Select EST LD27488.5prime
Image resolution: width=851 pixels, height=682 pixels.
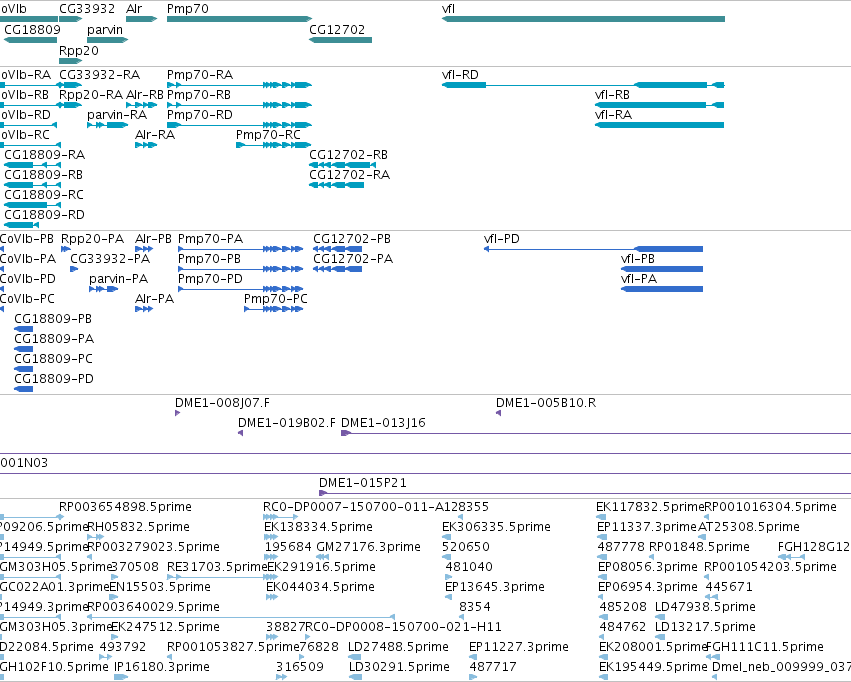click(x=398, y=647)
